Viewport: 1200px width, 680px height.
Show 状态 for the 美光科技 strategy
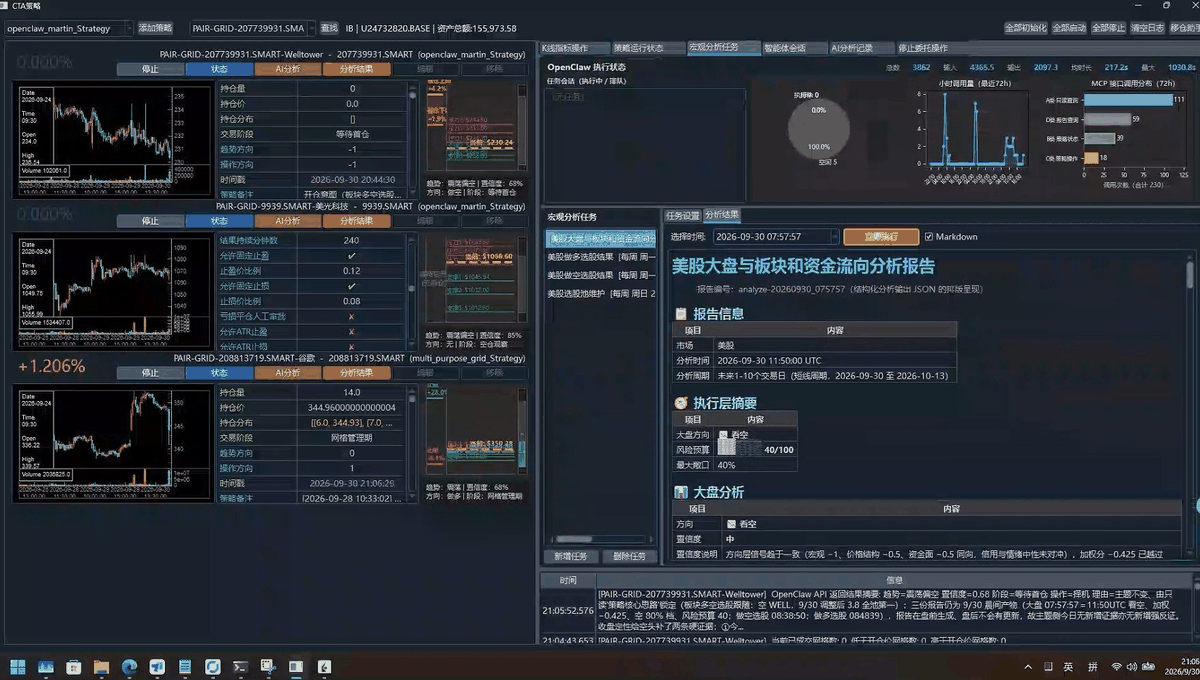[x=219, y=221]
